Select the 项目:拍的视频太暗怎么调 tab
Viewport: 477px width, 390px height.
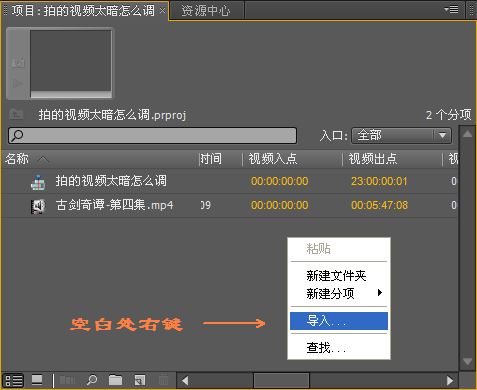click(83, 11)
